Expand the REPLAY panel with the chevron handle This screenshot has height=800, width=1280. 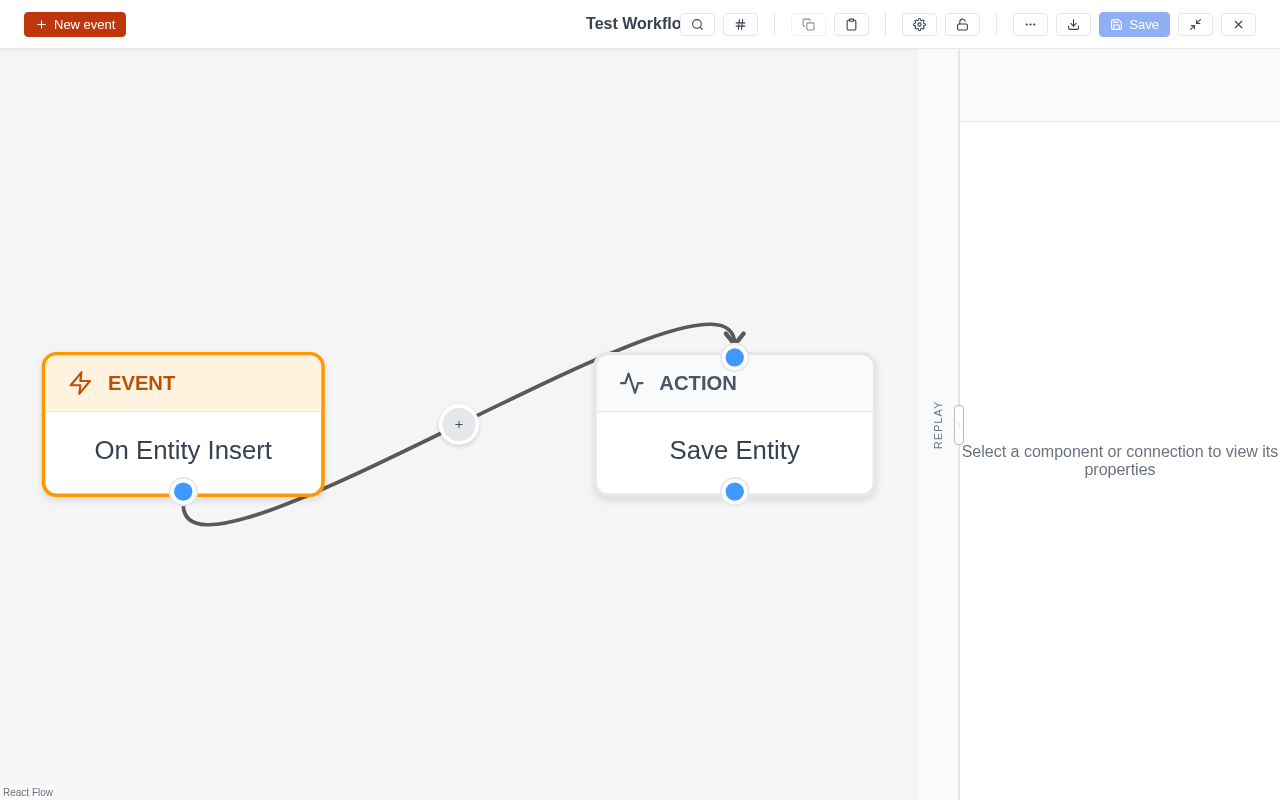click(x=959, y=424)
